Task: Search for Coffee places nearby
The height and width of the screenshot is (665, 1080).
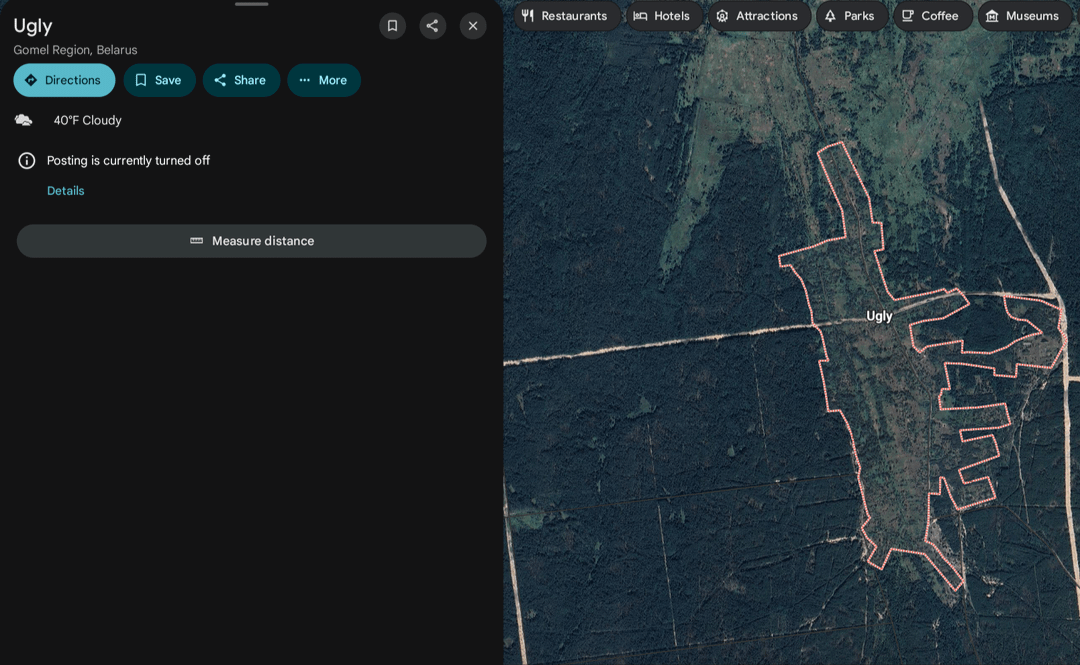Action: (x=931, y=16)
